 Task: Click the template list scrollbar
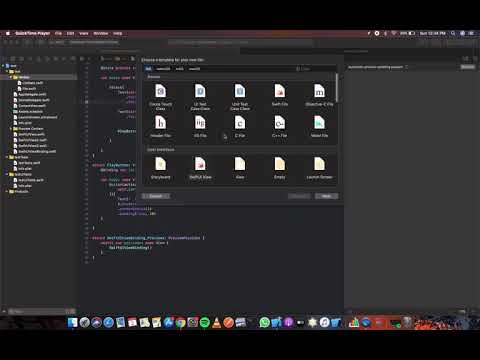[337, 88]
